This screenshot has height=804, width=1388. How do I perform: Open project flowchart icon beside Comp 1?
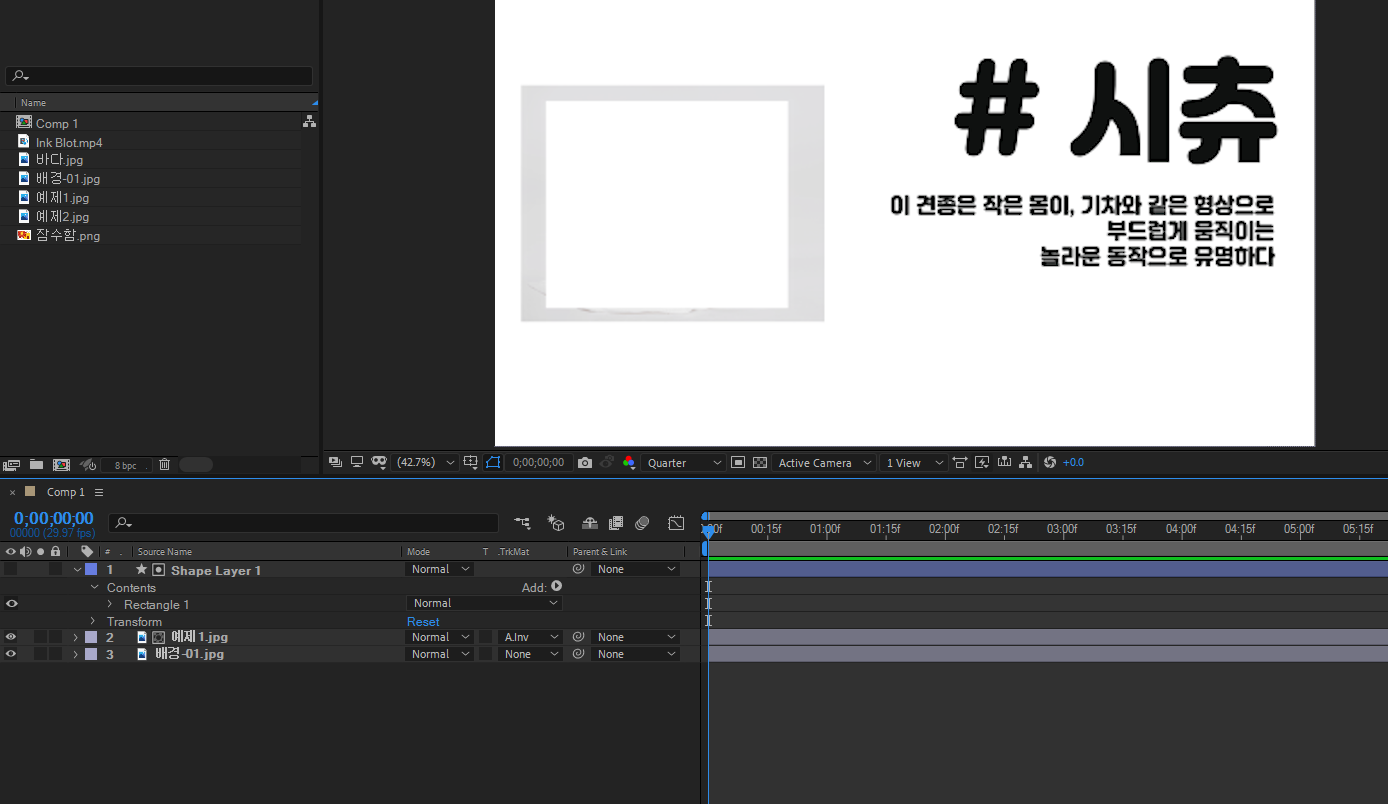309,121
